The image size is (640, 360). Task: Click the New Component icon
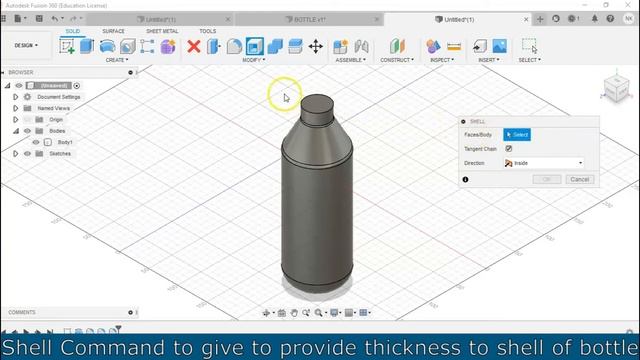point(340,46)
